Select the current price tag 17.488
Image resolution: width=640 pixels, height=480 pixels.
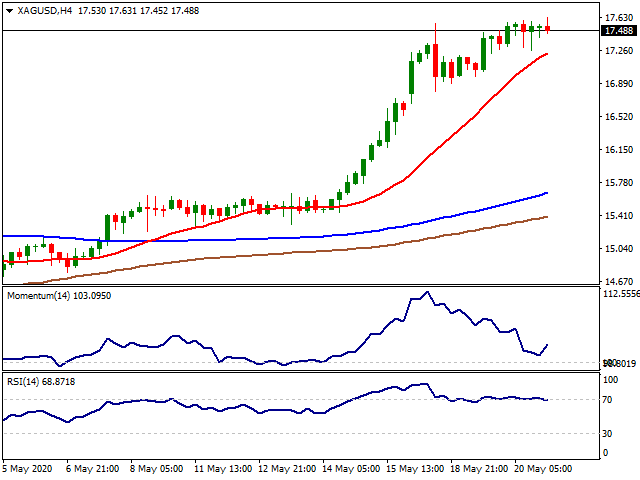tap(619, 31)
